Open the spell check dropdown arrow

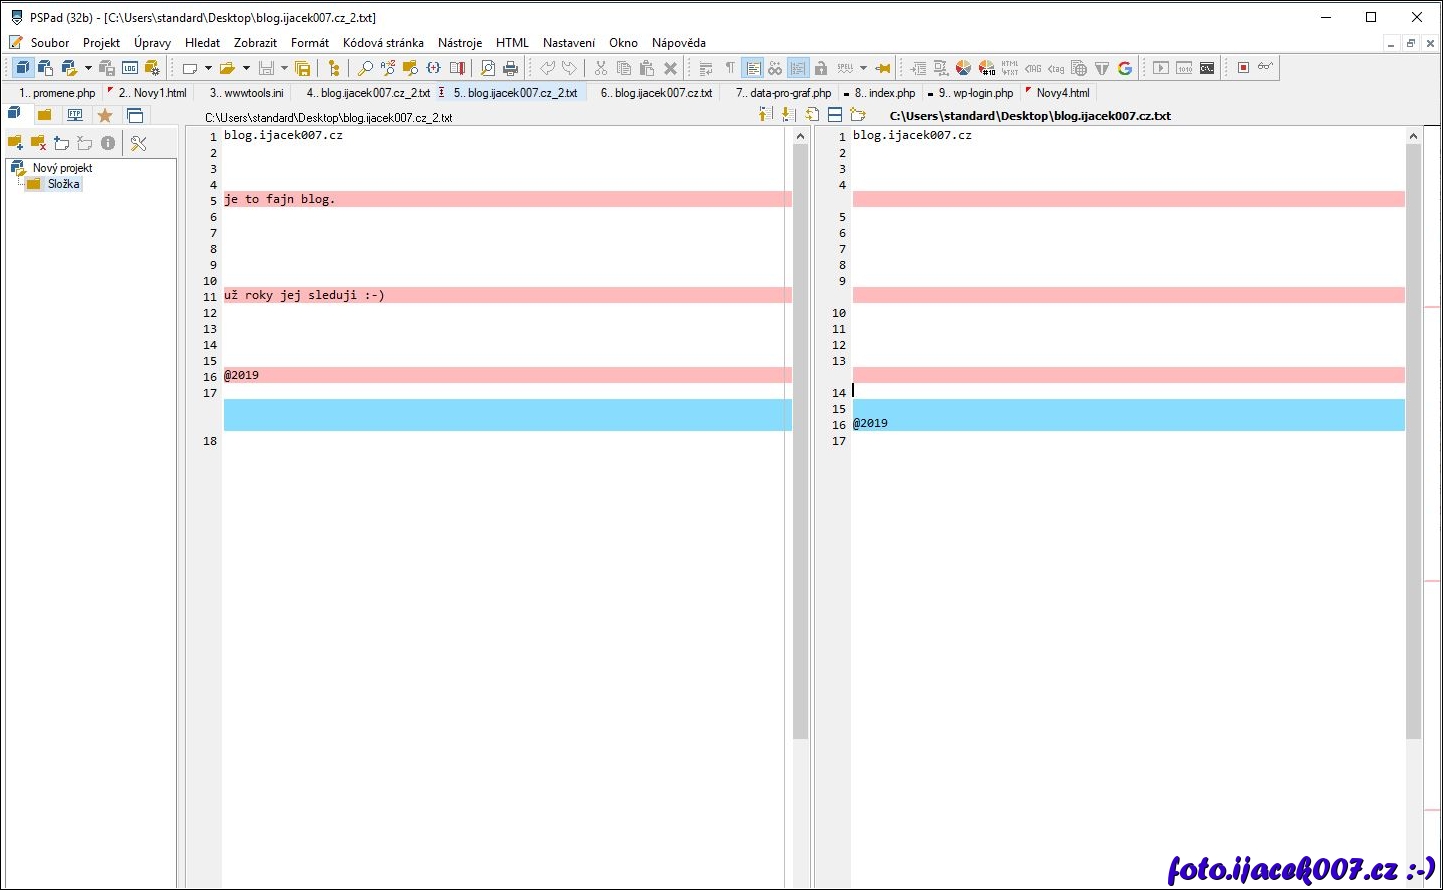pyautogui.click(x=863, y=68)
